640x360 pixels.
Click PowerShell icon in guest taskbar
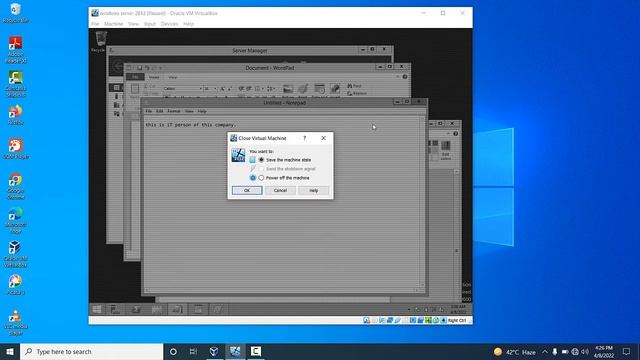tap(136, 309)
